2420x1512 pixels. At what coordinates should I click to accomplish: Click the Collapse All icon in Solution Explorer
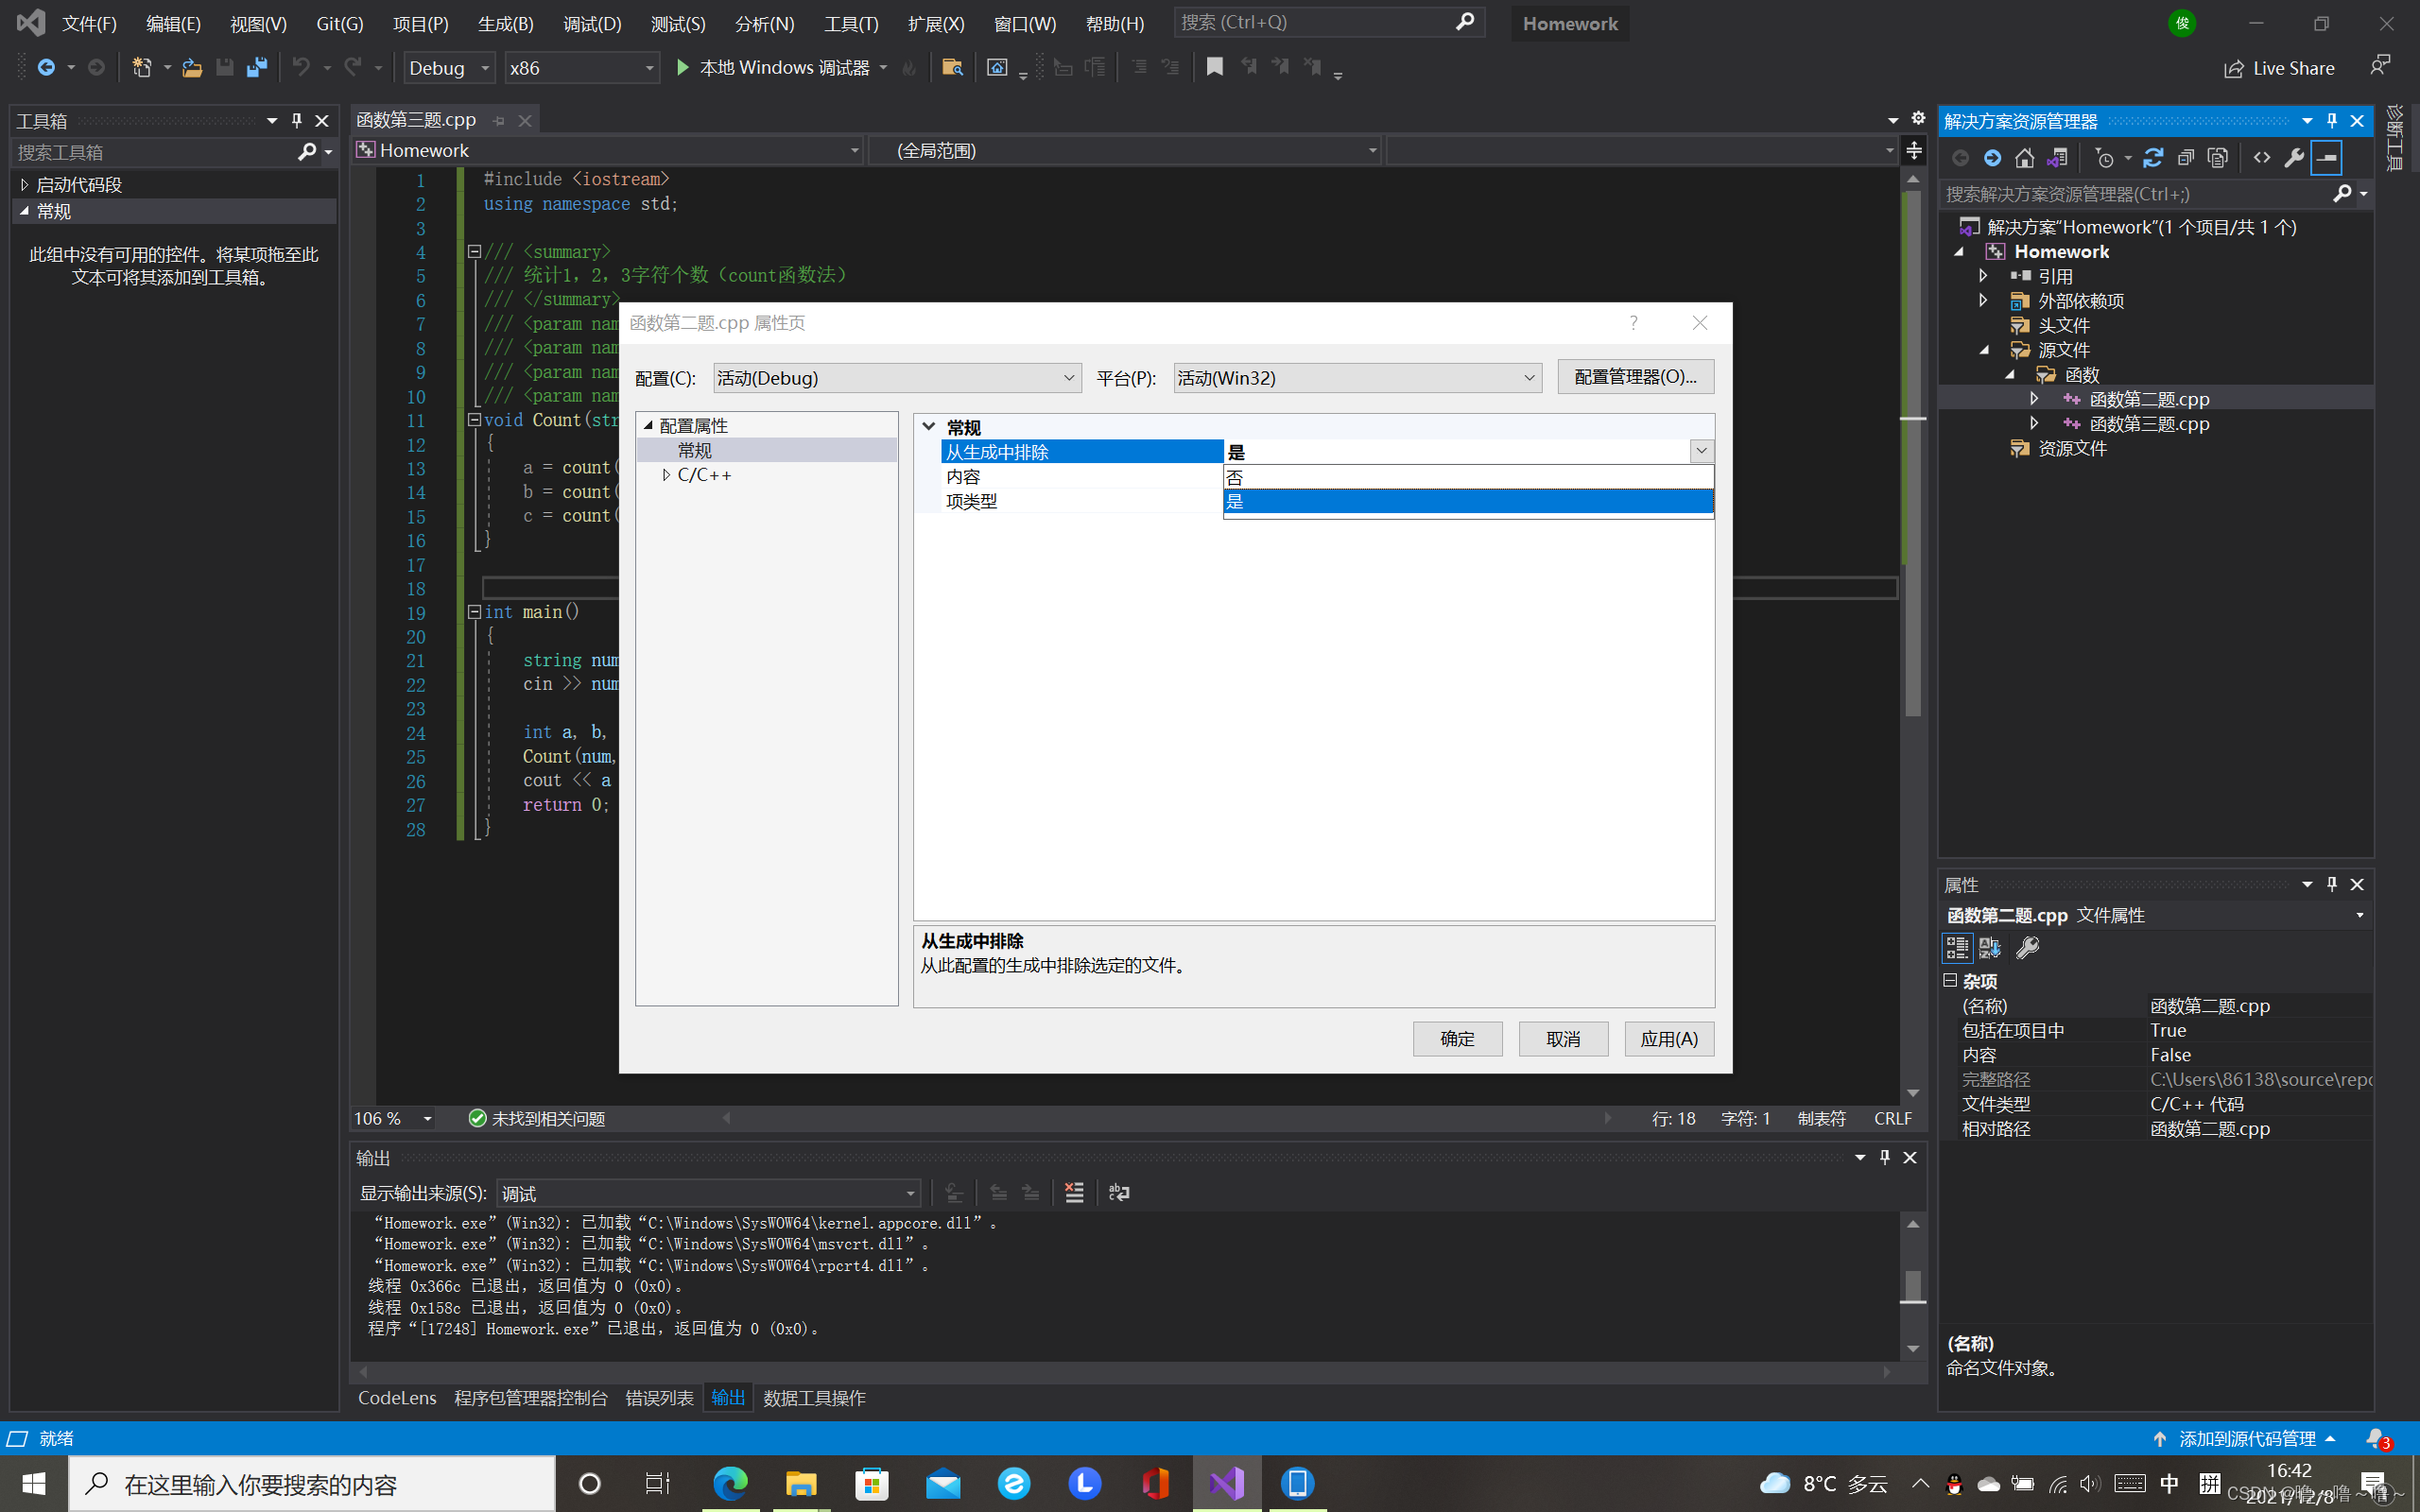pyautogui.click(x=2185, y=158)
